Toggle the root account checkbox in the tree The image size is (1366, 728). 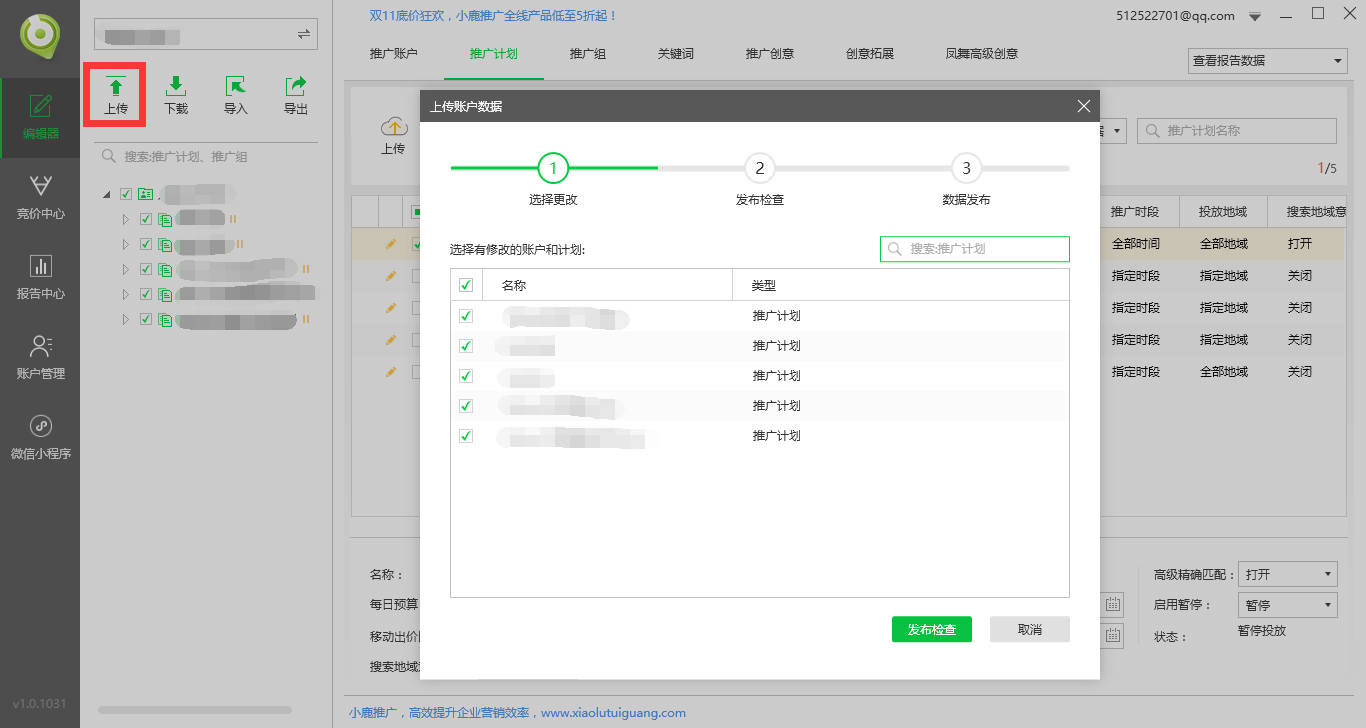pos(126,194)
